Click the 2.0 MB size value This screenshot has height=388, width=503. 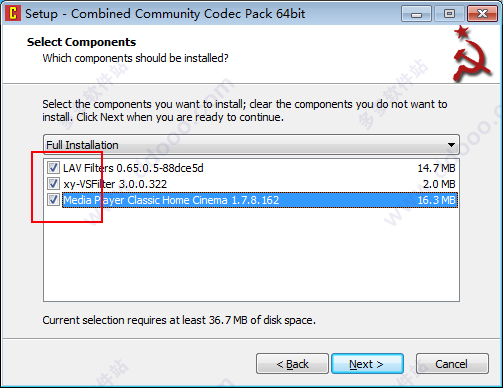click(x=439, y=184)
